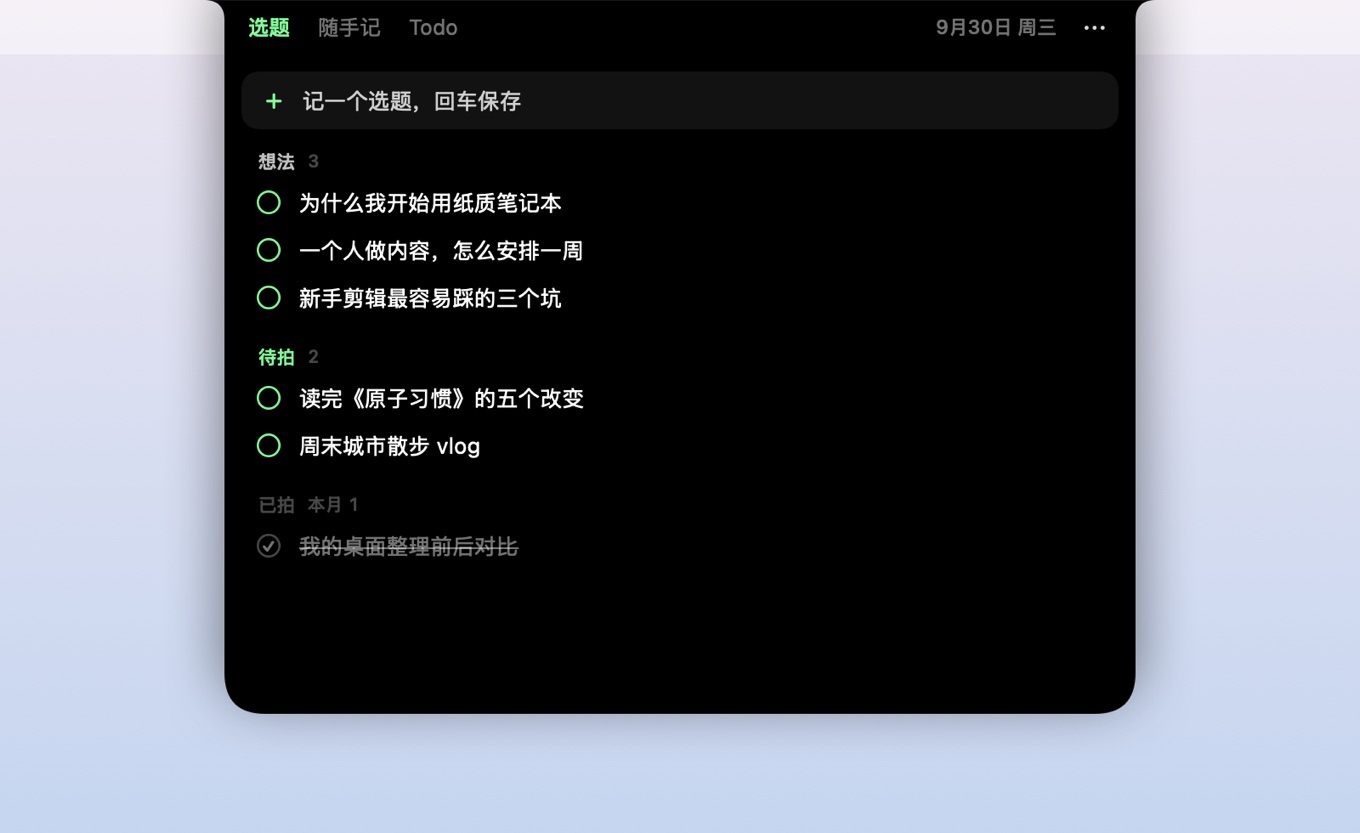Screen dimensions: 1360x833
Task: Toggle the 已拍 section header
Action: pyautogui.click(x=277, y=505)
